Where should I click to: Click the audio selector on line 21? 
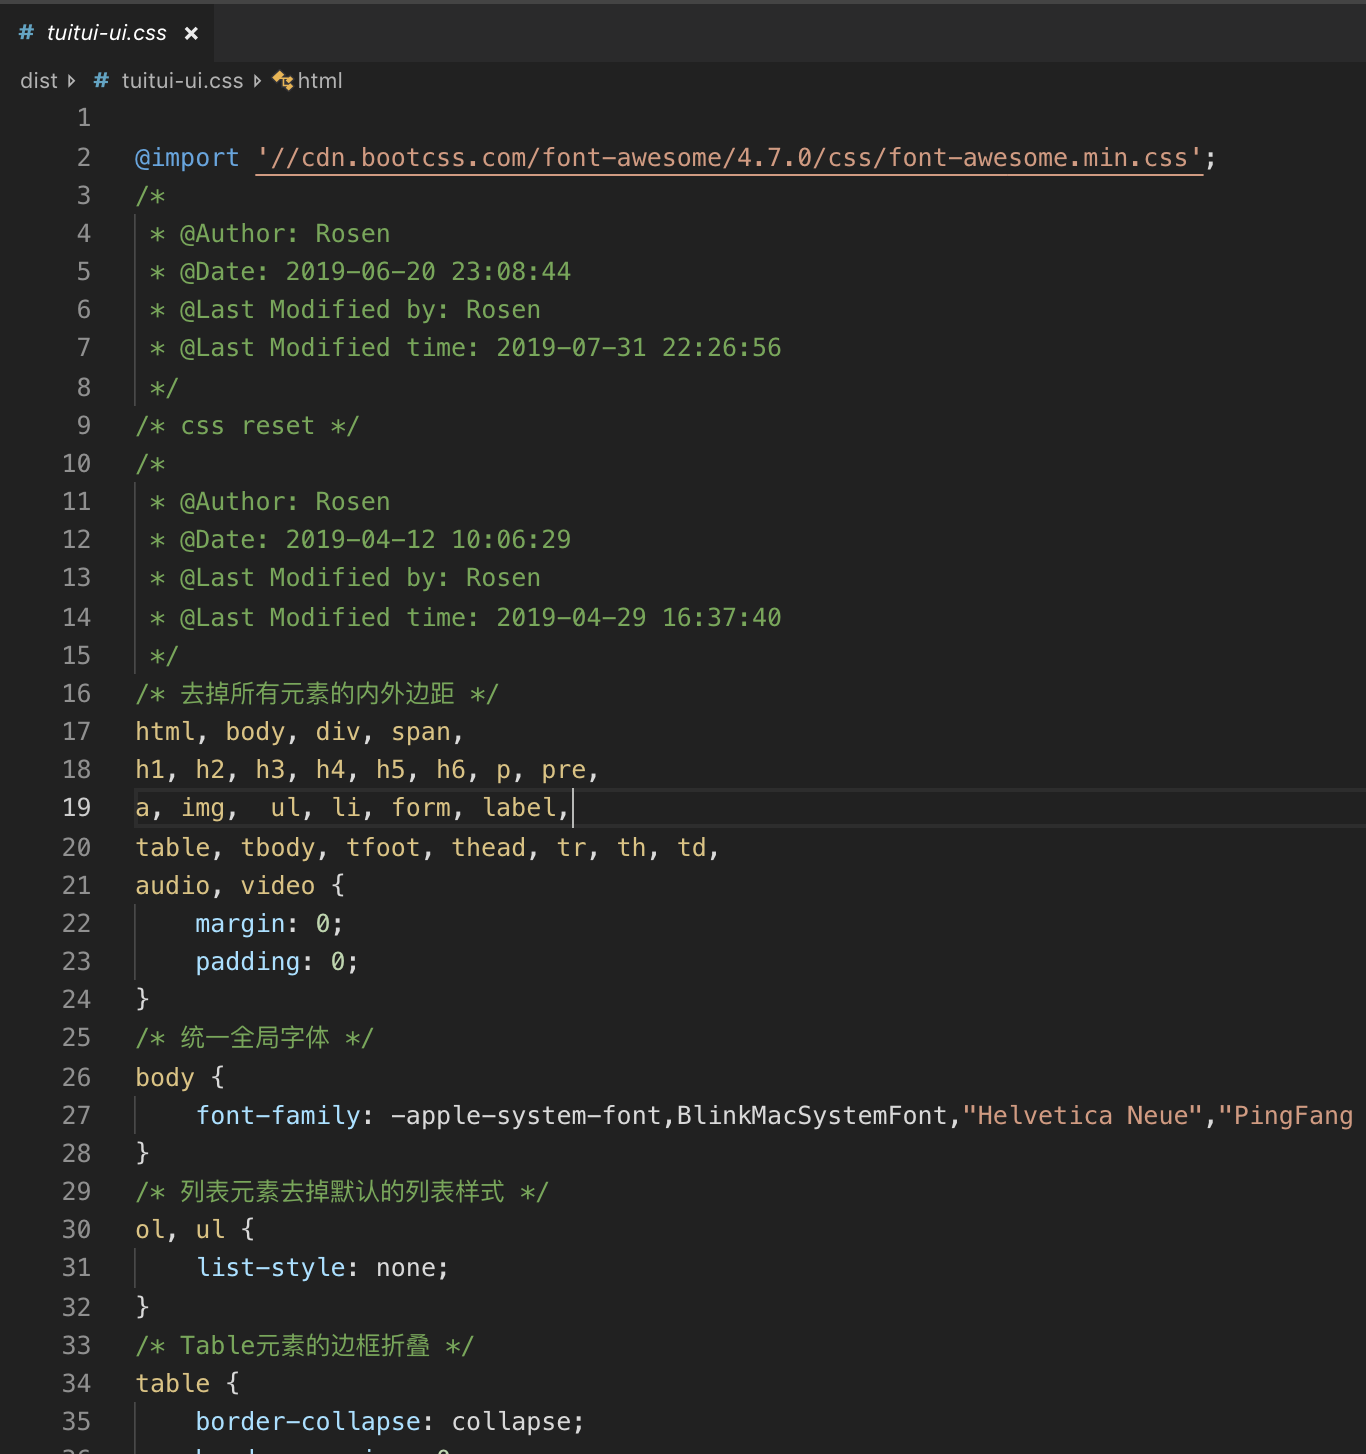[173, 886]
